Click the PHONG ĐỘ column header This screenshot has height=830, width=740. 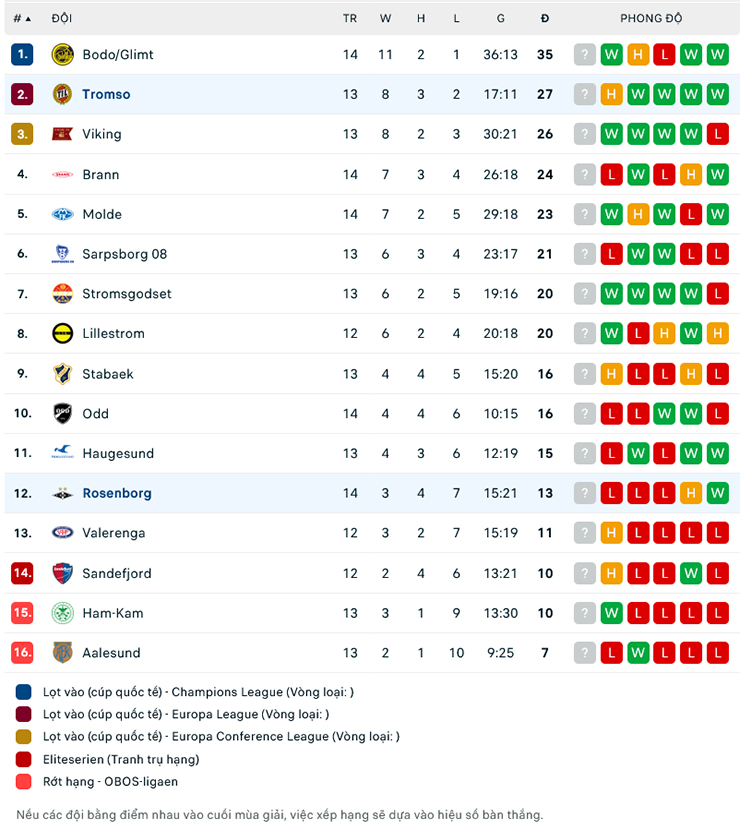[651, 18]
